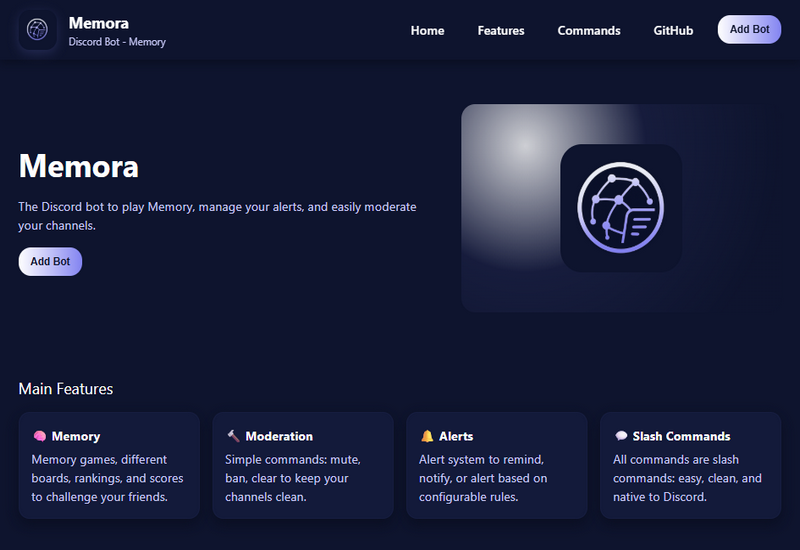This screenshot has height=550, width=800.
Task: Click the large Memora hero heading
Action: point(79,166)
